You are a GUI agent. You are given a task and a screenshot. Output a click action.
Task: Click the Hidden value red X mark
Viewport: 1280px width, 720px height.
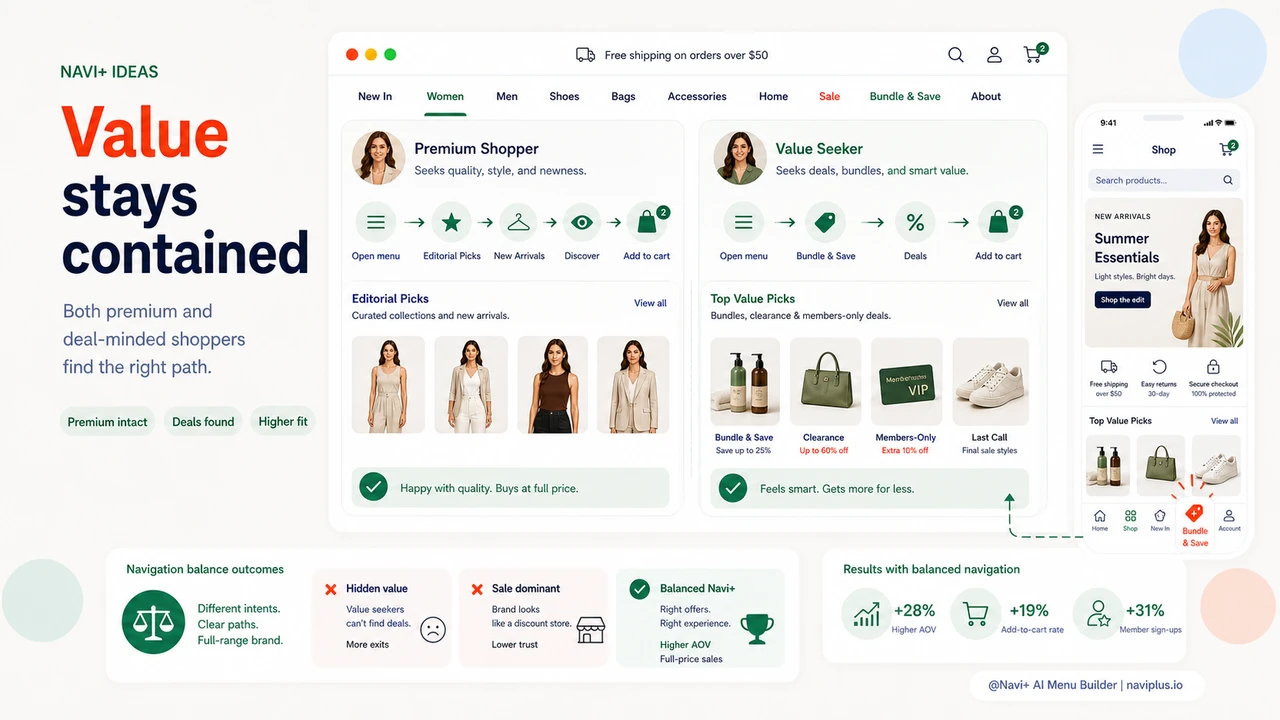[331, 589]
